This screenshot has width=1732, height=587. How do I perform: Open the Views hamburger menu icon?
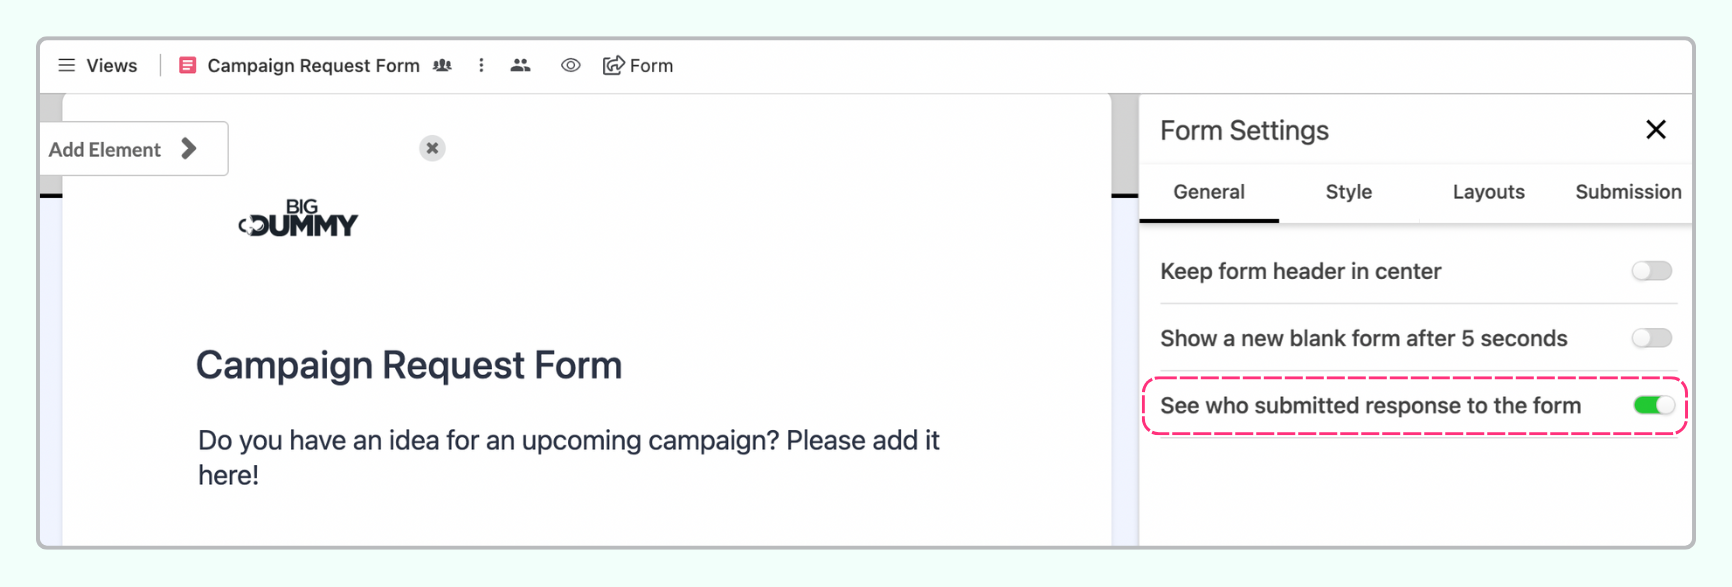coord(67,66)
